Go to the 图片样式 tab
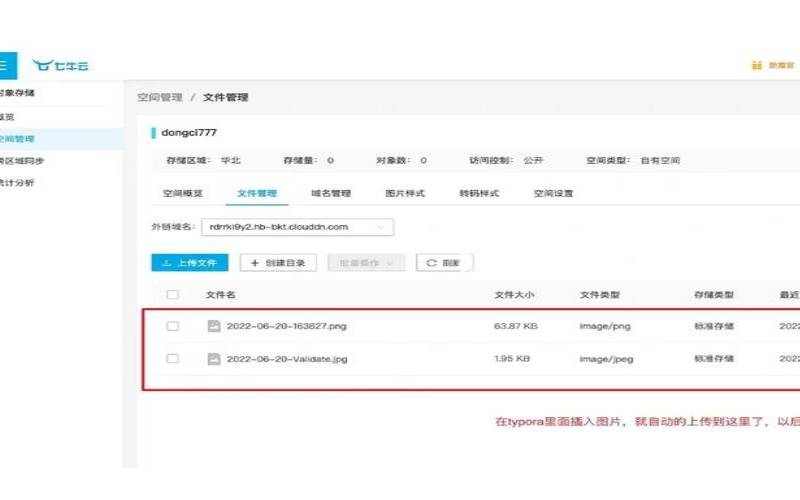This screenshot has height=500, width=800. (x=405, y=193)
